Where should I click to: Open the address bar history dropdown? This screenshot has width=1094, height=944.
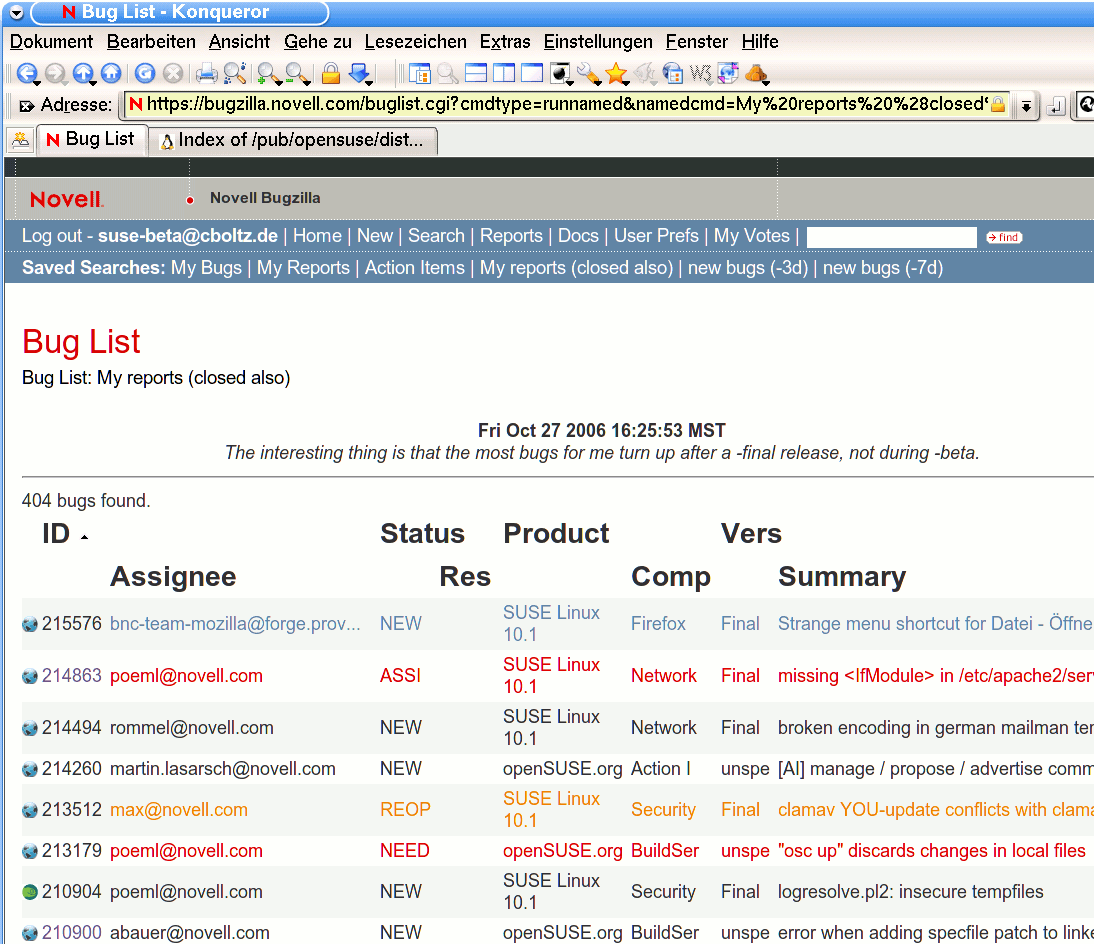tap(1026, 106)
